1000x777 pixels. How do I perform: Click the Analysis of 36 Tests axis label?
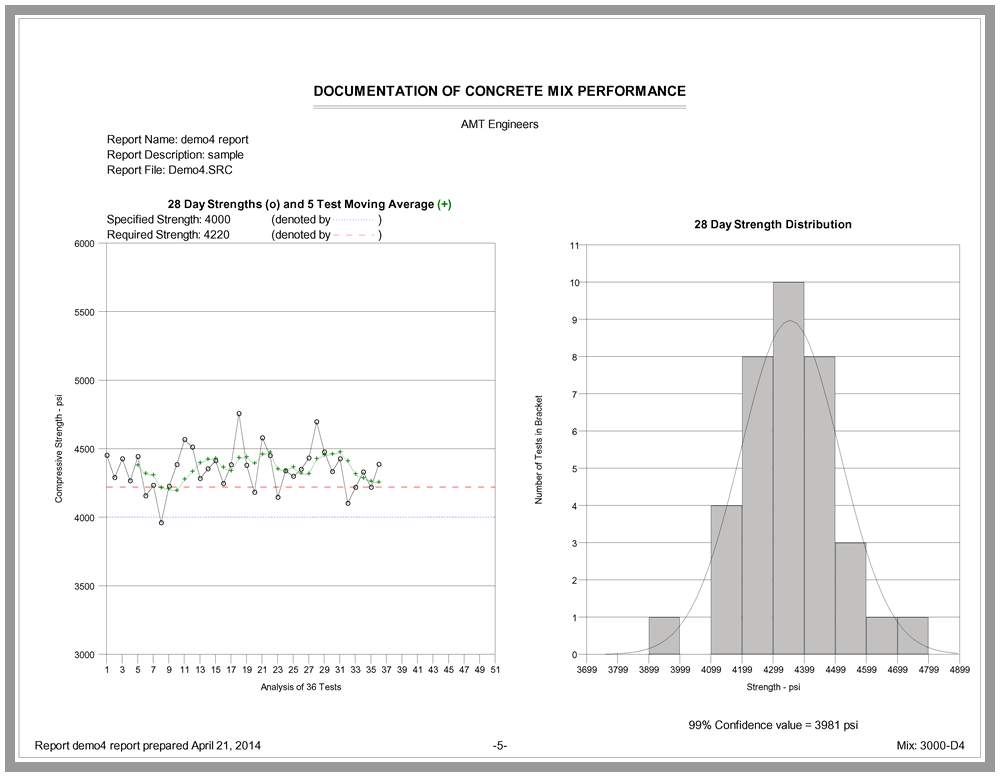click(x=300, y=688)
